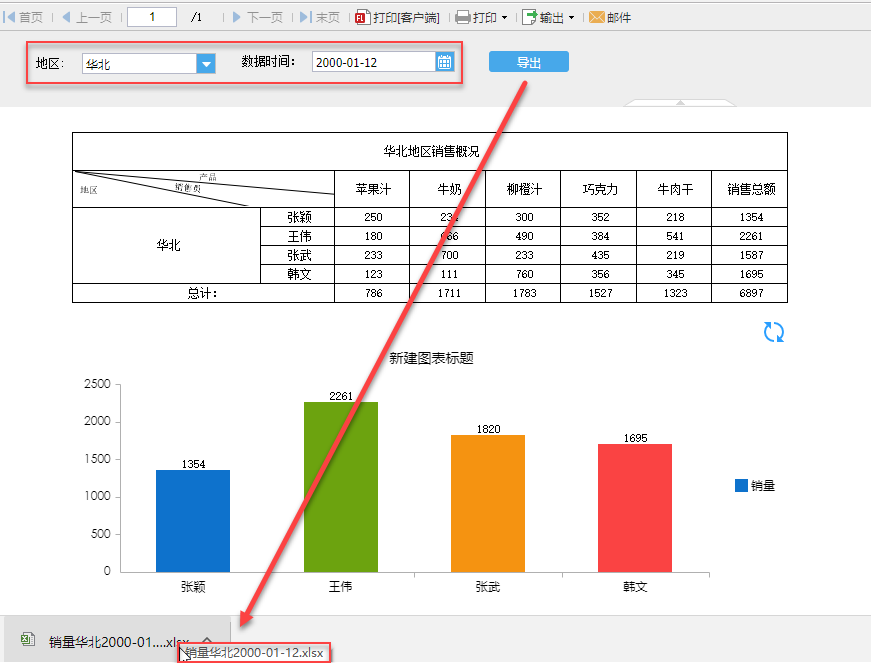This screenshot has height=663, width=871.
Task: Click the green 王伟 bar
Action: point(341,487)
